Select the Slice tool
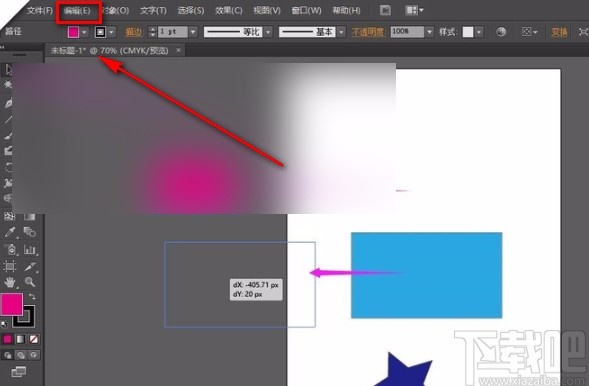The height and width of the screenshot is (386, 589). pos(30,266)
